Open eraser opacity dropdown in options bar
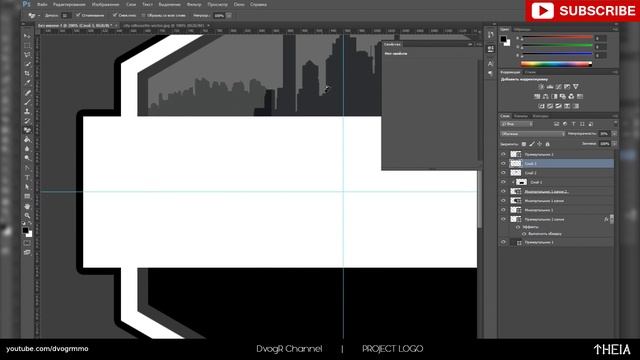 229,16
